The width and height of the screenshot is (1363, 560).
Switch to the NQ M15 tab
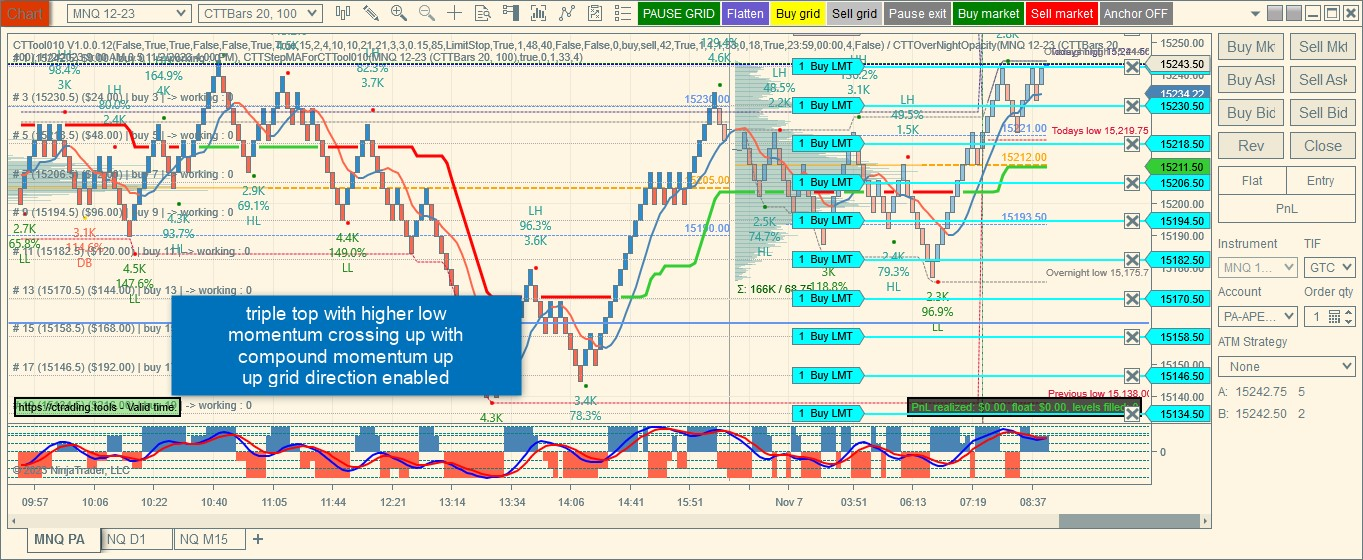[x=209, y=539]
